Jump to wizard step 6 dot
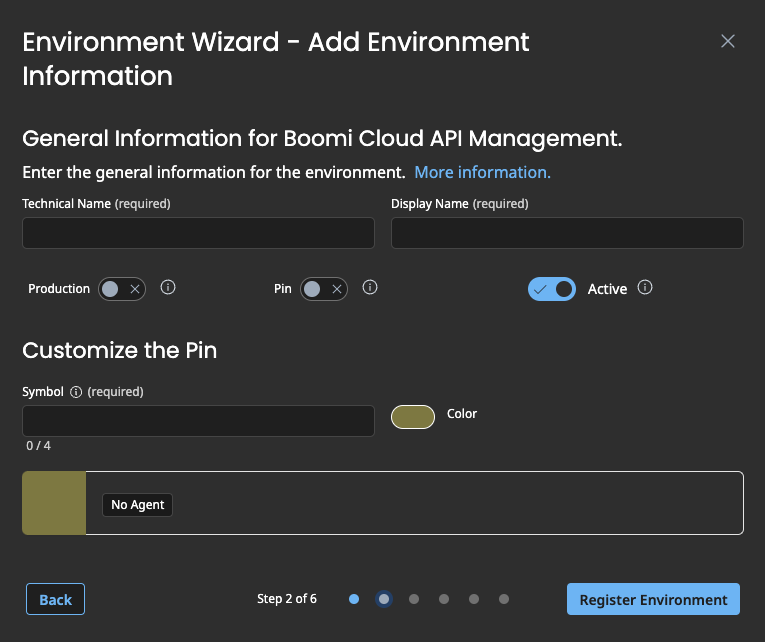Screen dimensions: 765x642 pos(504,599)
